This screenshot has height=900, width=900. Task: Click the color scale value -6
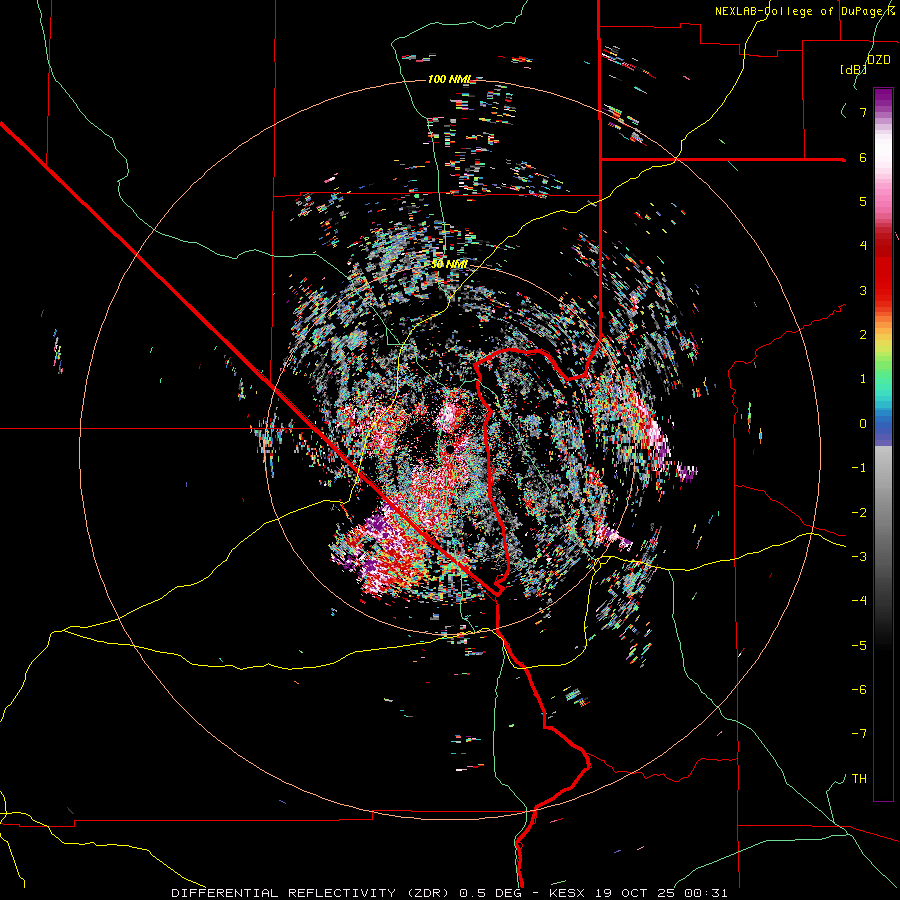859,689
